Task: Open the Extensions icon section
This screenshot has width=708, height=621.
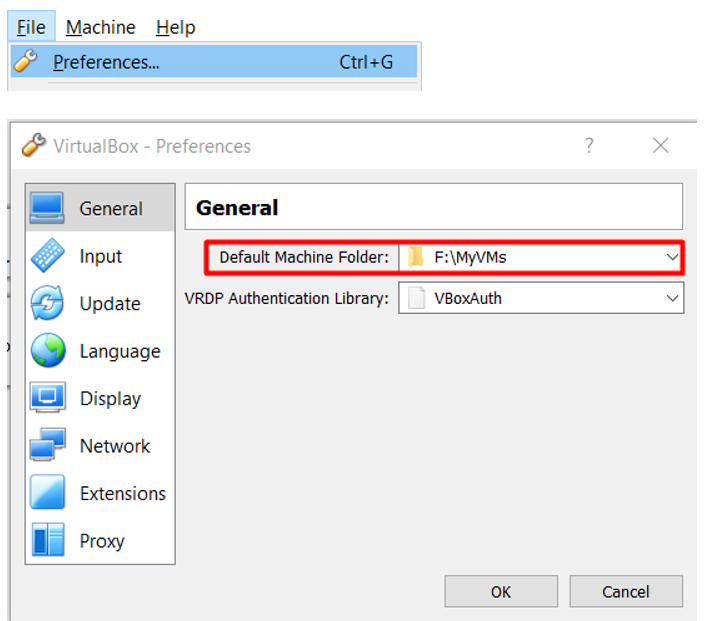Action: click(x=48, y=492)
